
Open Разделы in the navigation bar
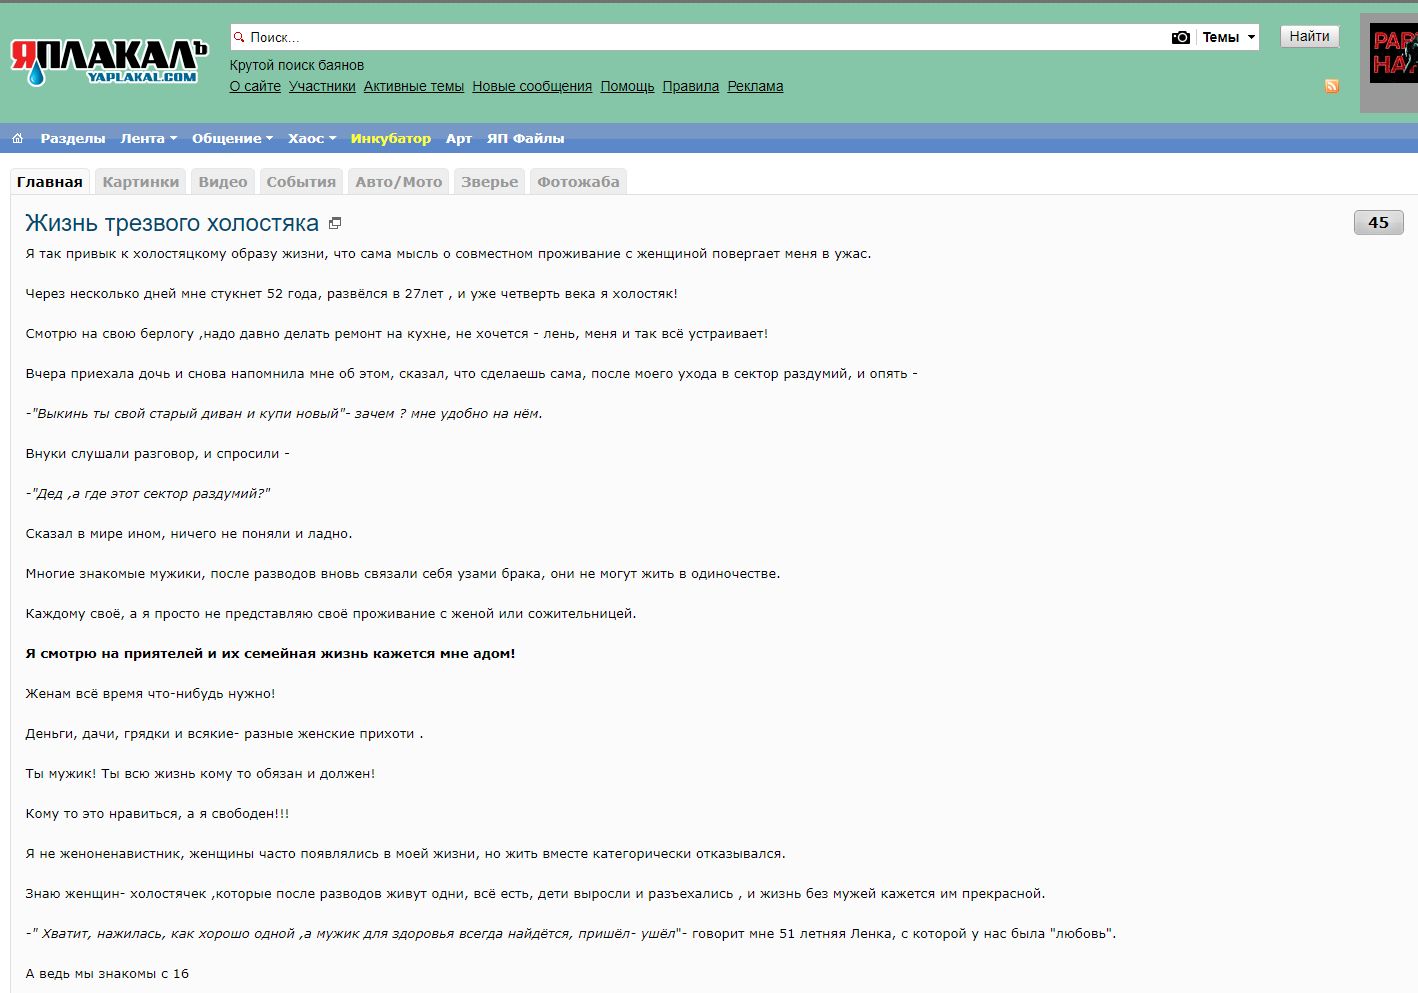click(73, 138)
